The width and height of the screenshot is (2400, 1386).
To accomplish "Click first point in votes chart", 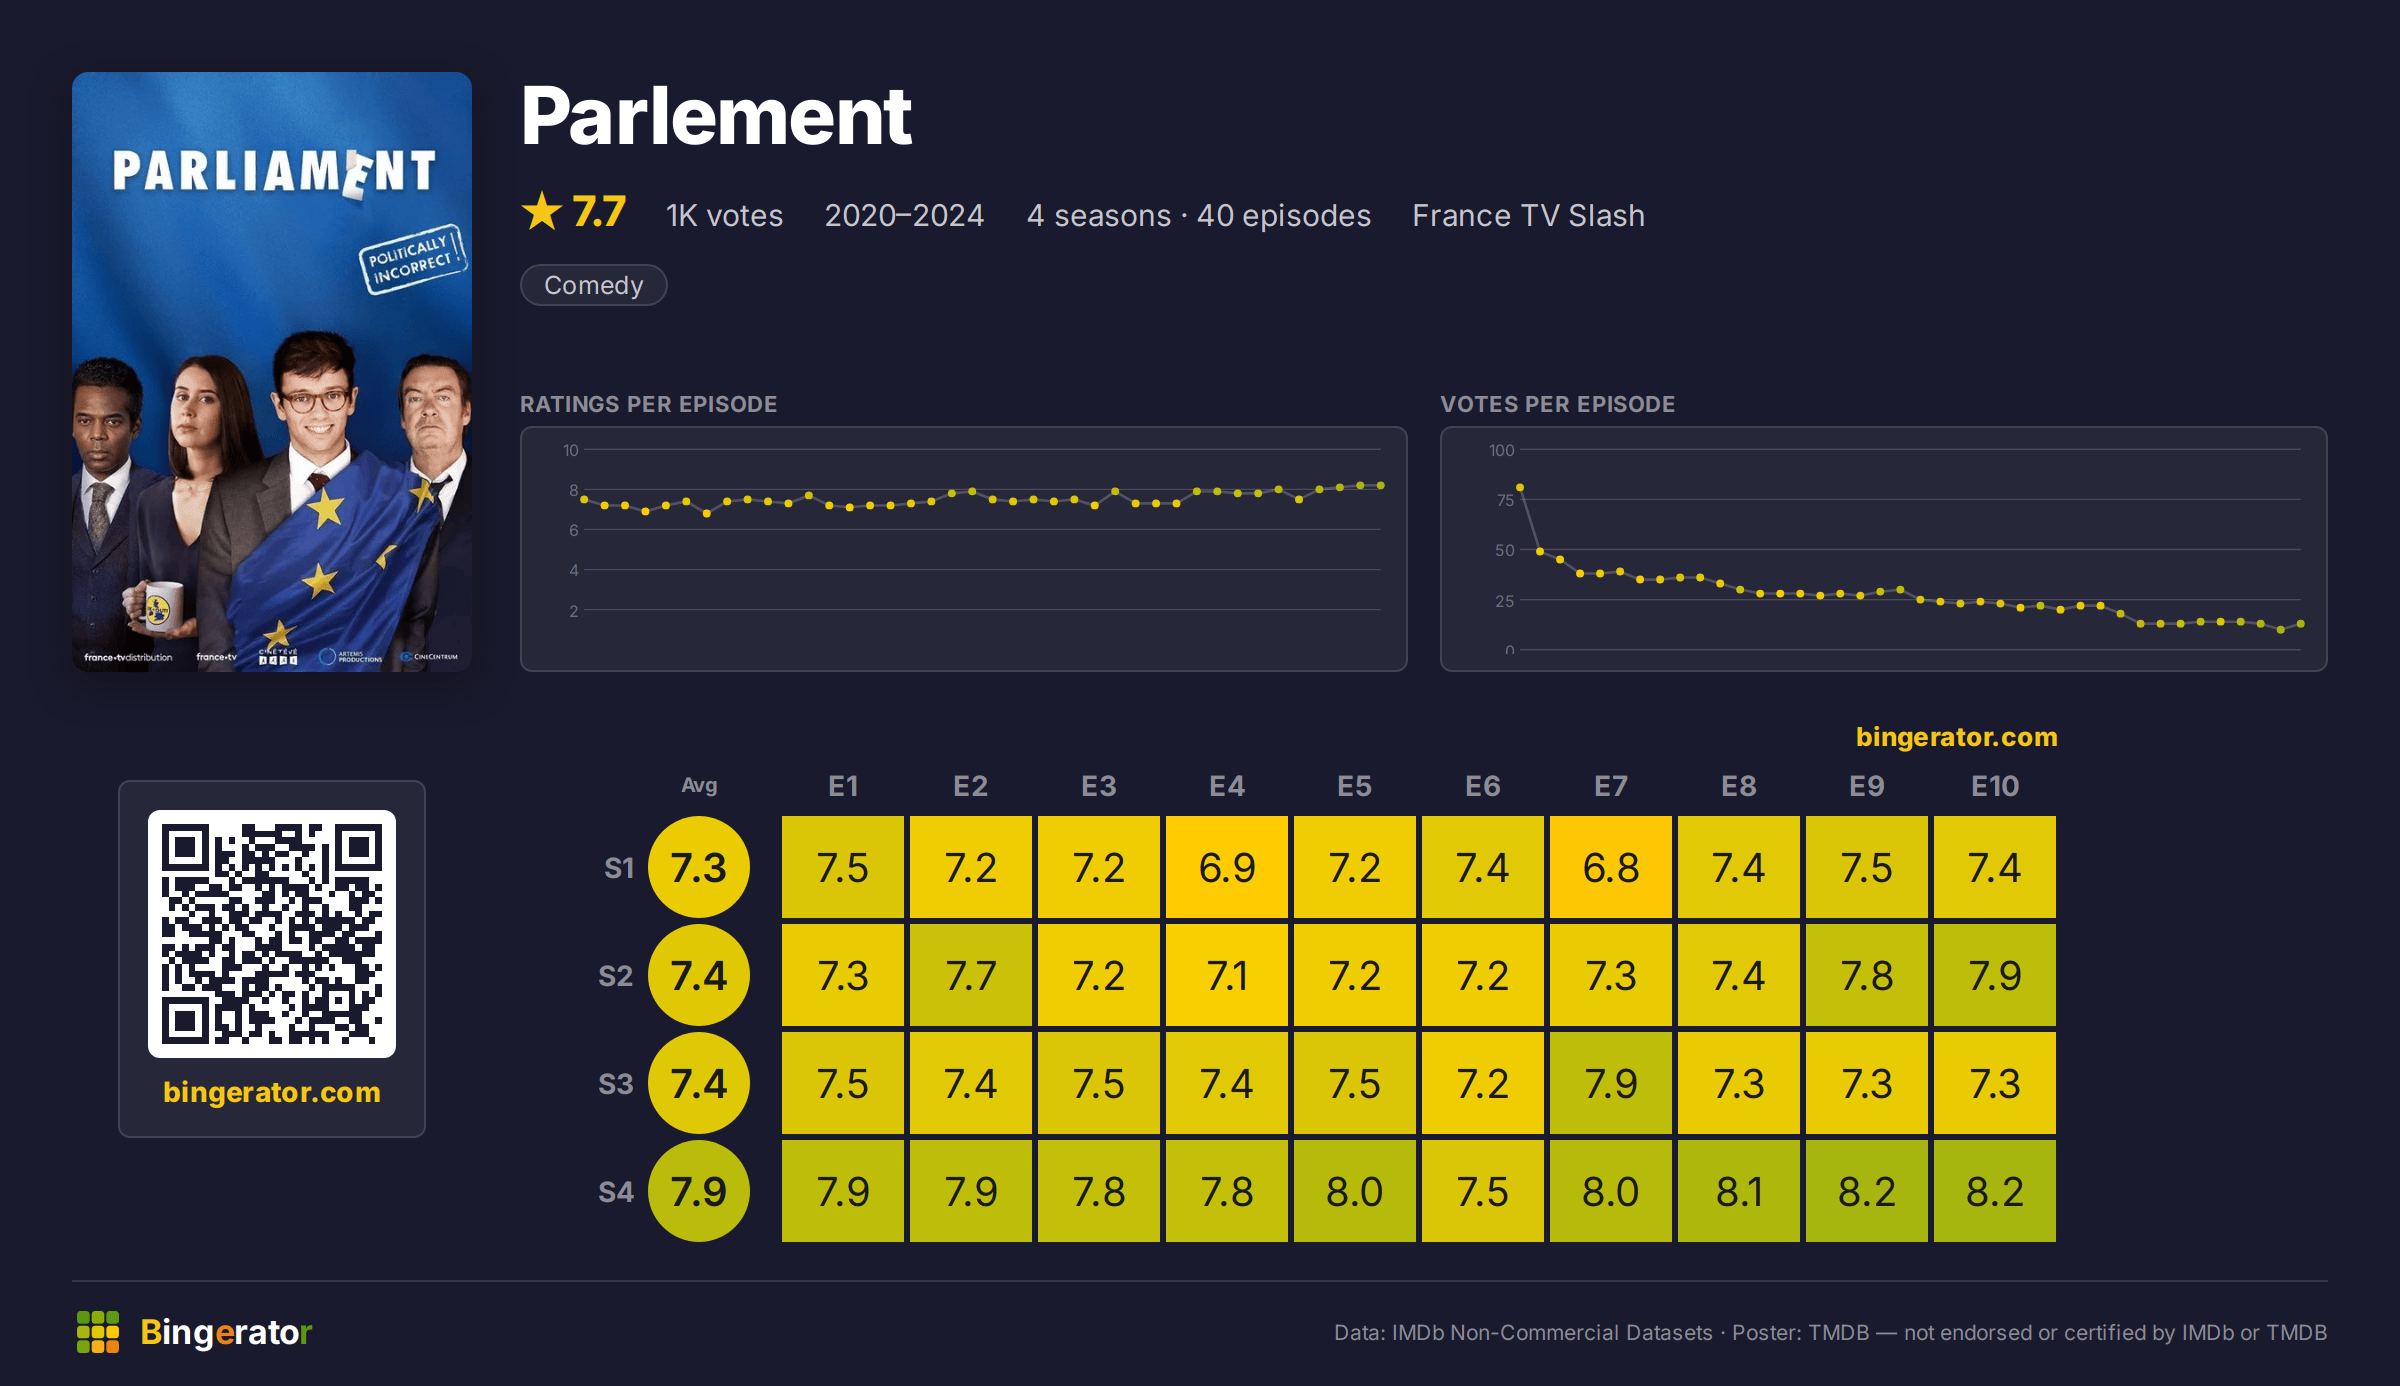I will pyautogui.click(x=1520, y=488).
